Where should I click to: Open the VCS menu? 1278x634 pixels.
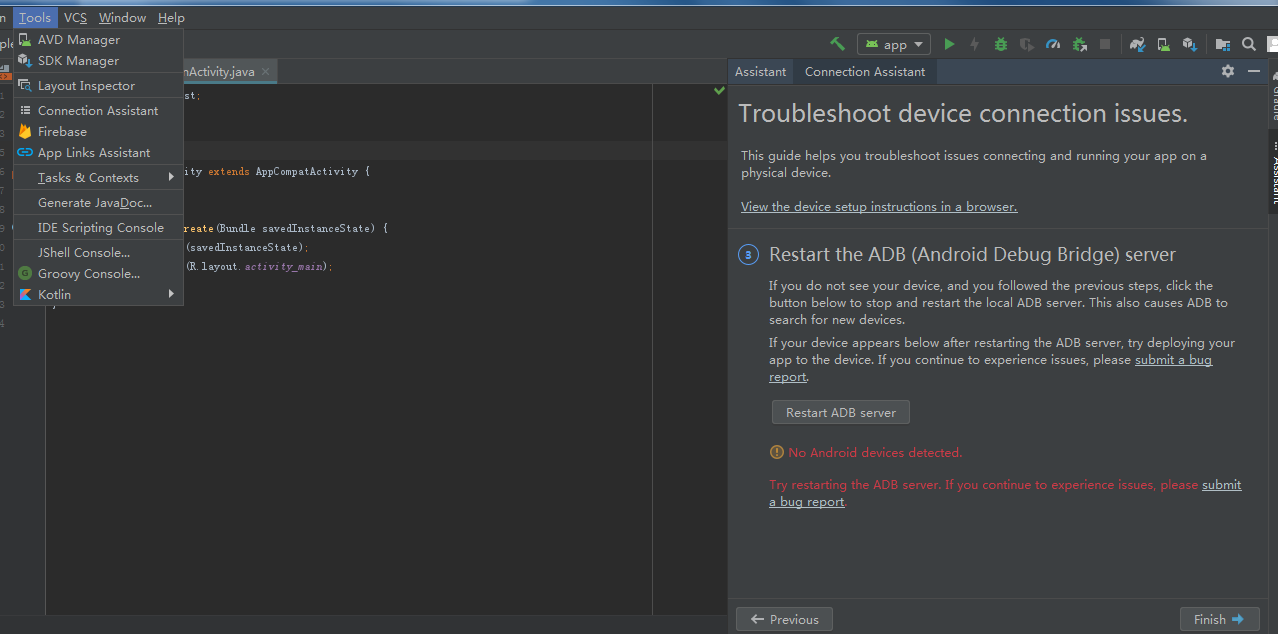point(75,17)
